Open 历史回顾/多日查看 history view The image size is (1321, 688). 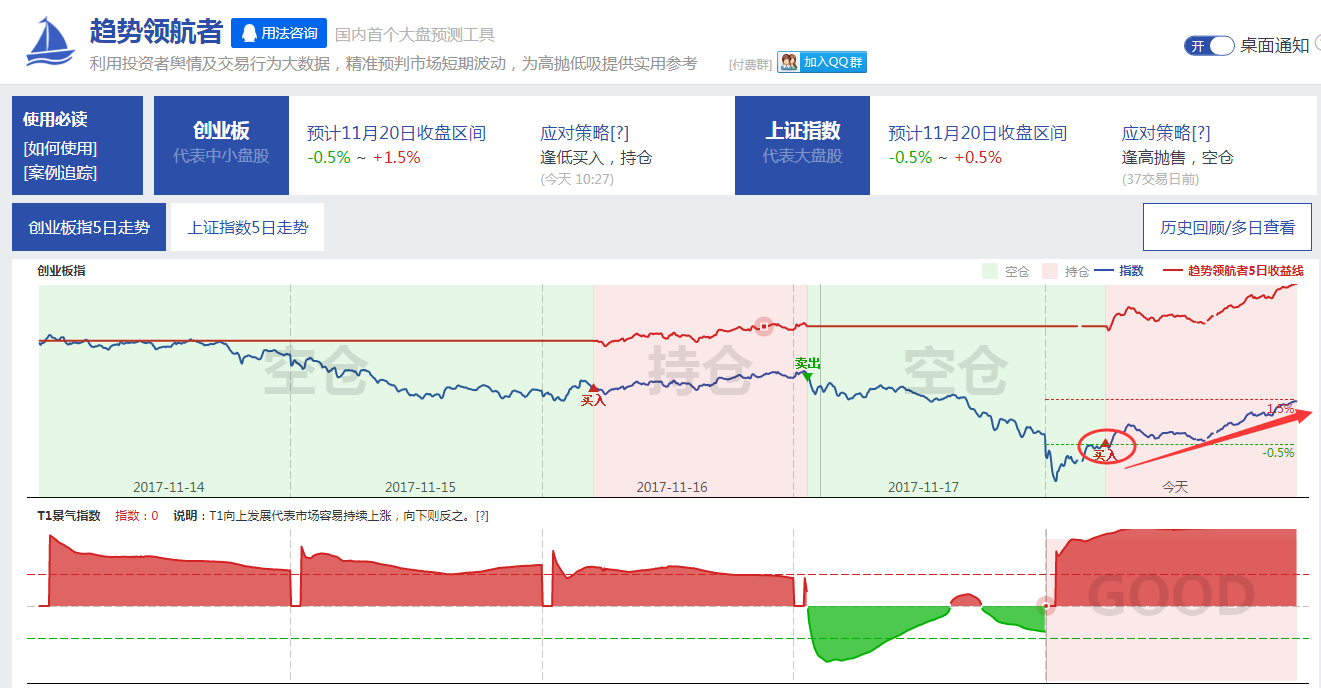1227,227
